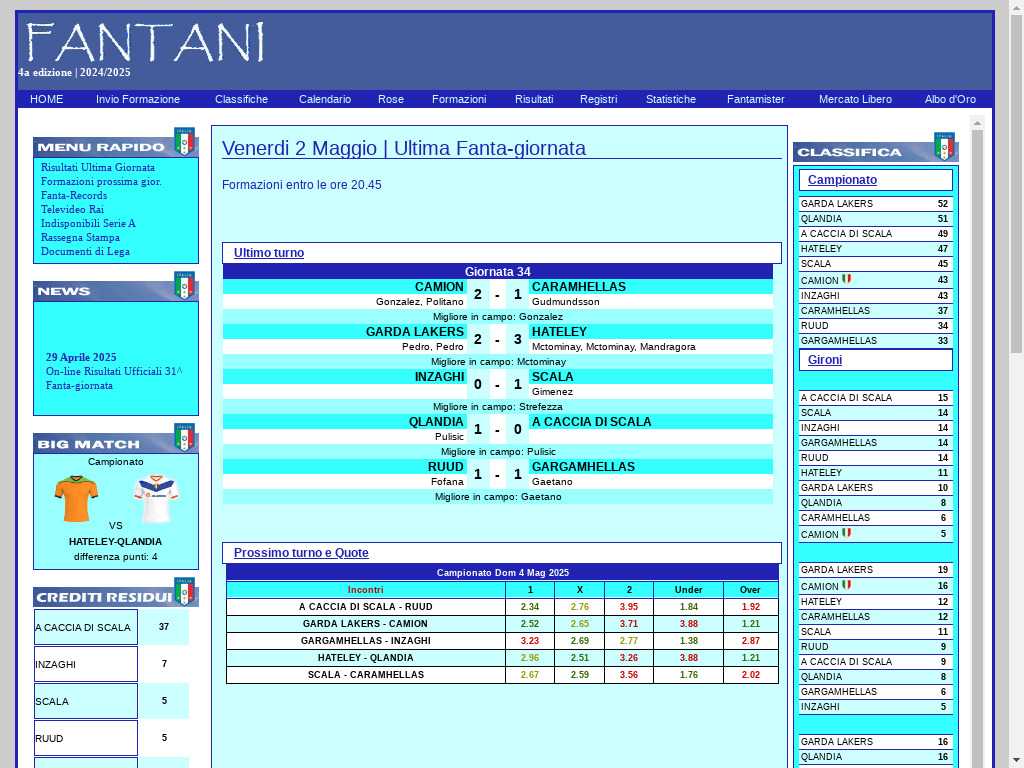The width and height of the screenshot is (1024, 768).
Task: Open the Classifiche menu
Action: [242, 99]
